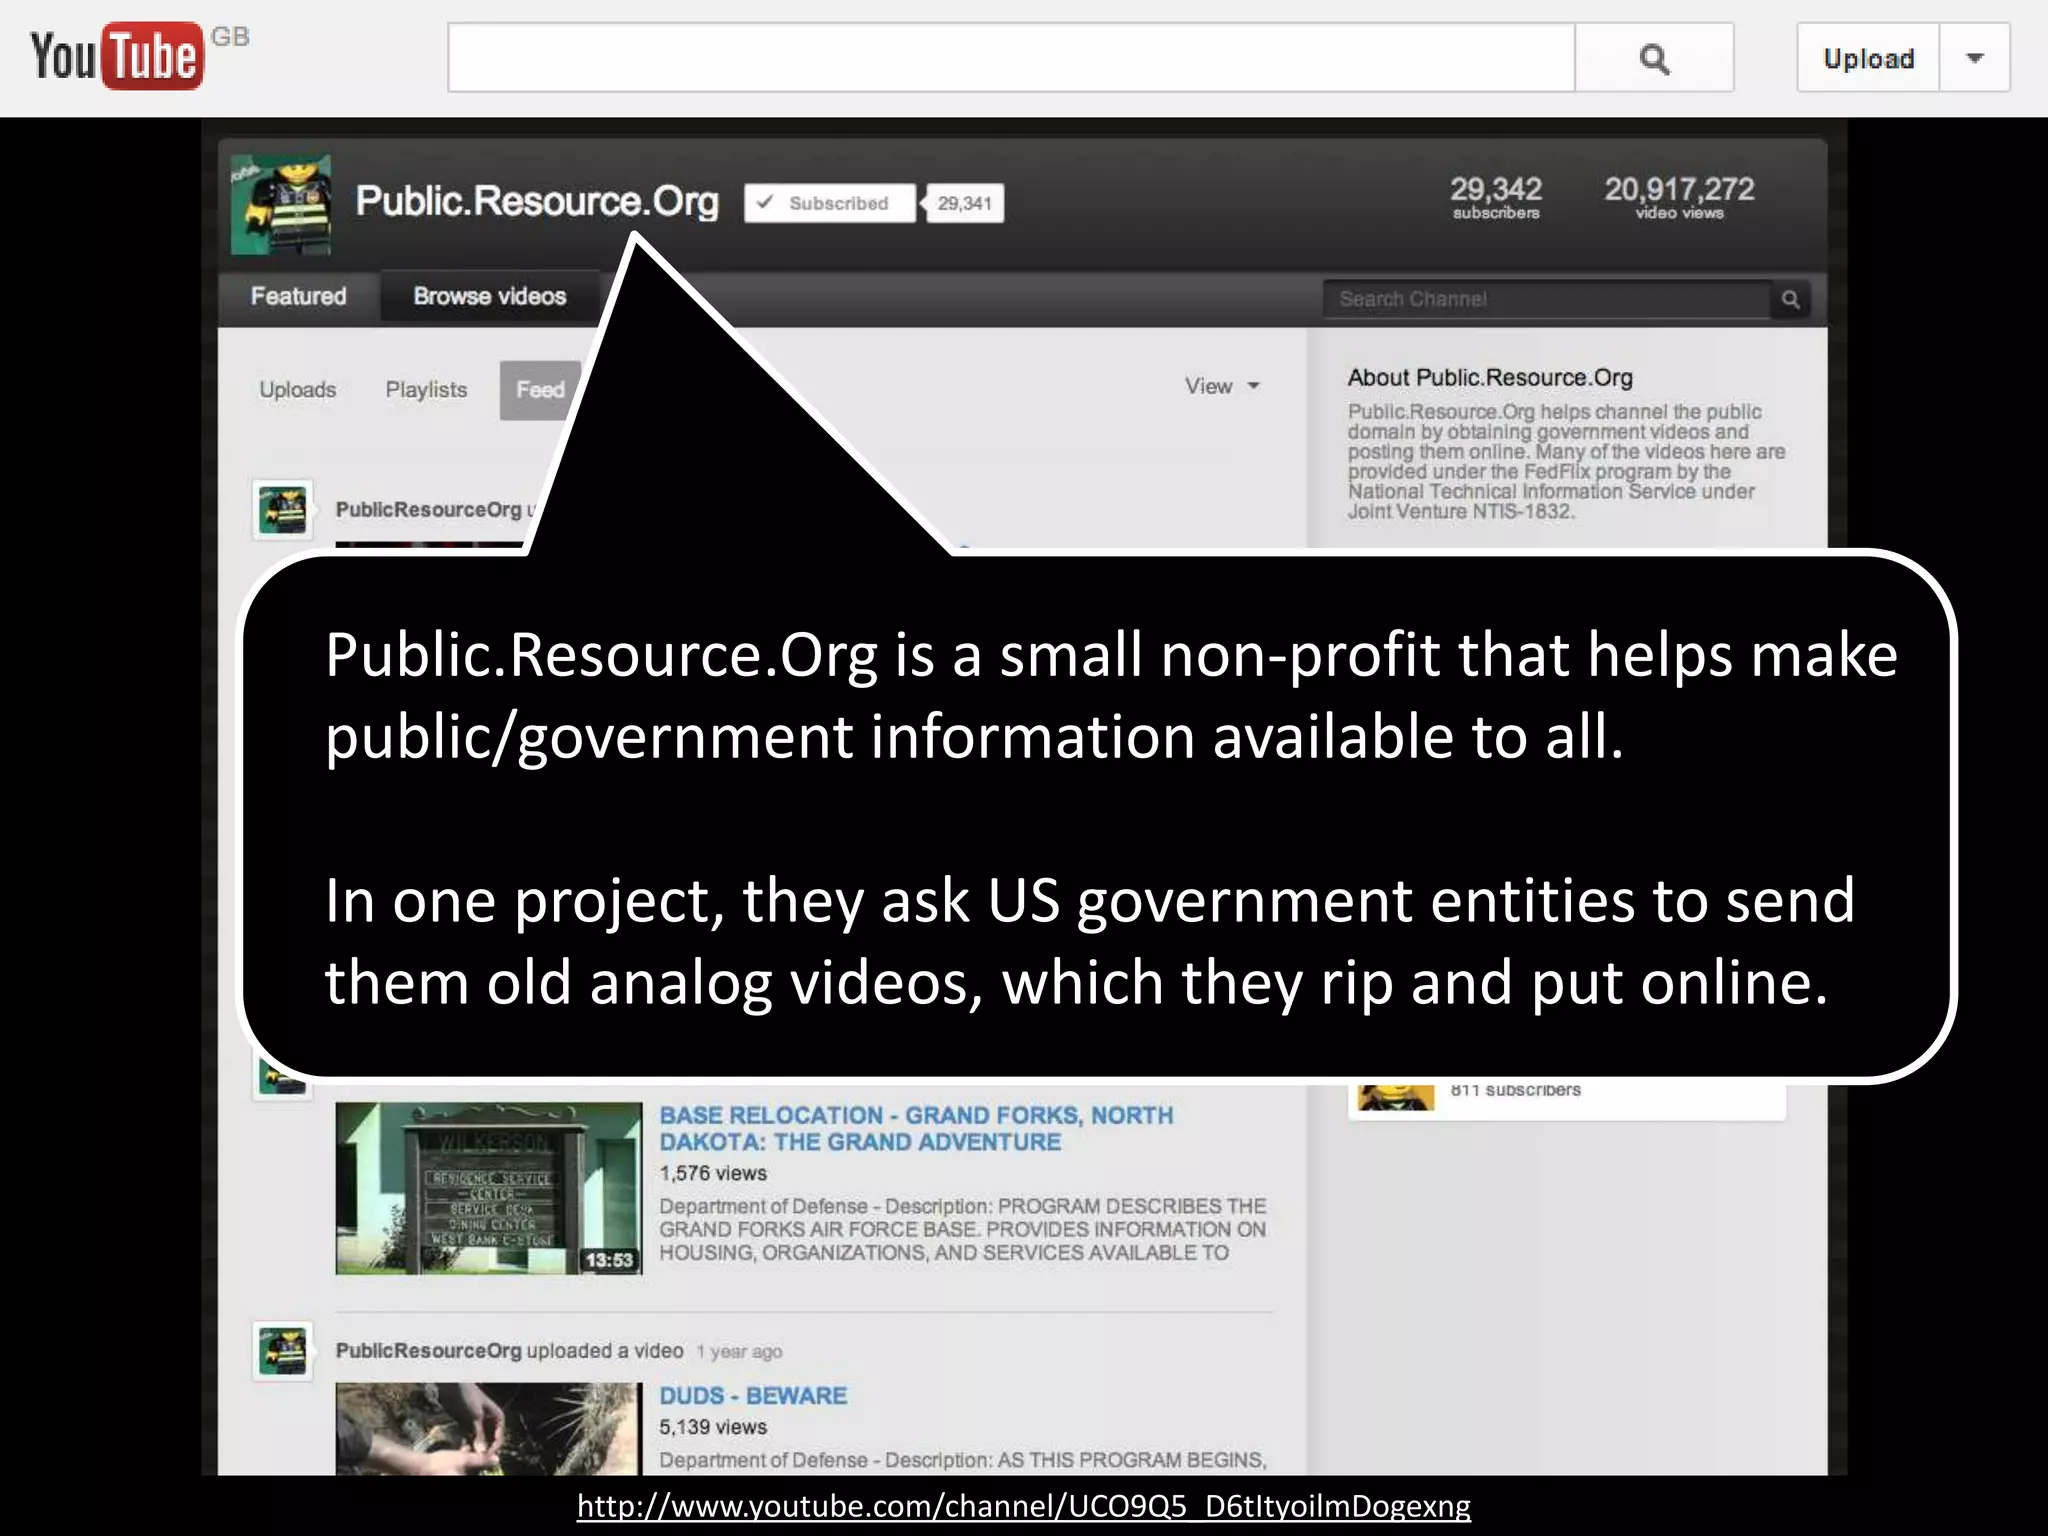Open the Grand Forks video thumbnail

(488, 1188)
